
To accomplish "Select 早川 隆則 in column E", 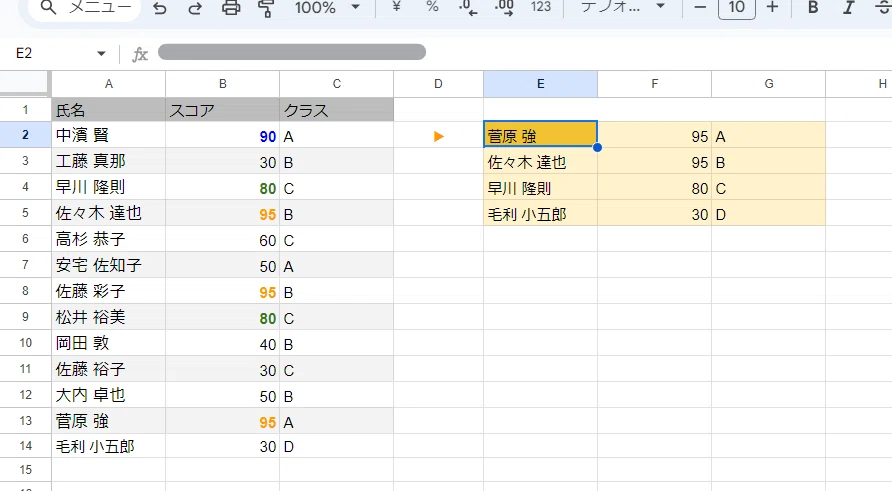I will 540,187.
